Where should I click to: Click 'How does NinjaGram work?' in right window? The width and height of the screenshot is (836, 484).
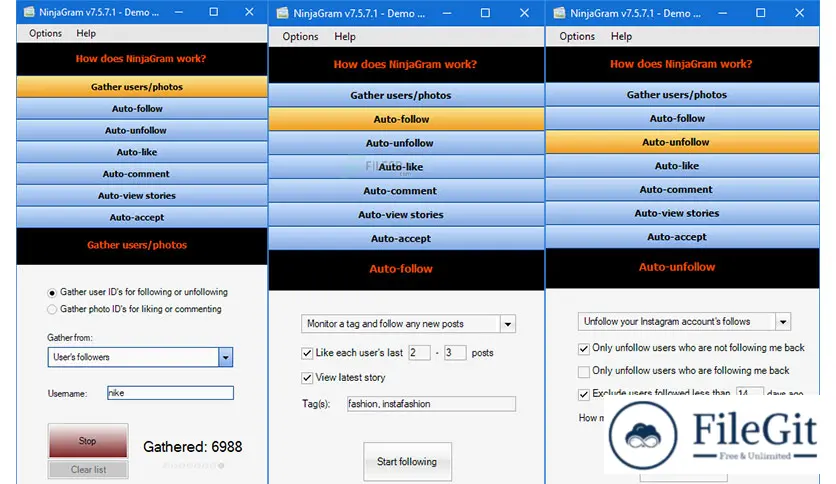pos(681,64)
